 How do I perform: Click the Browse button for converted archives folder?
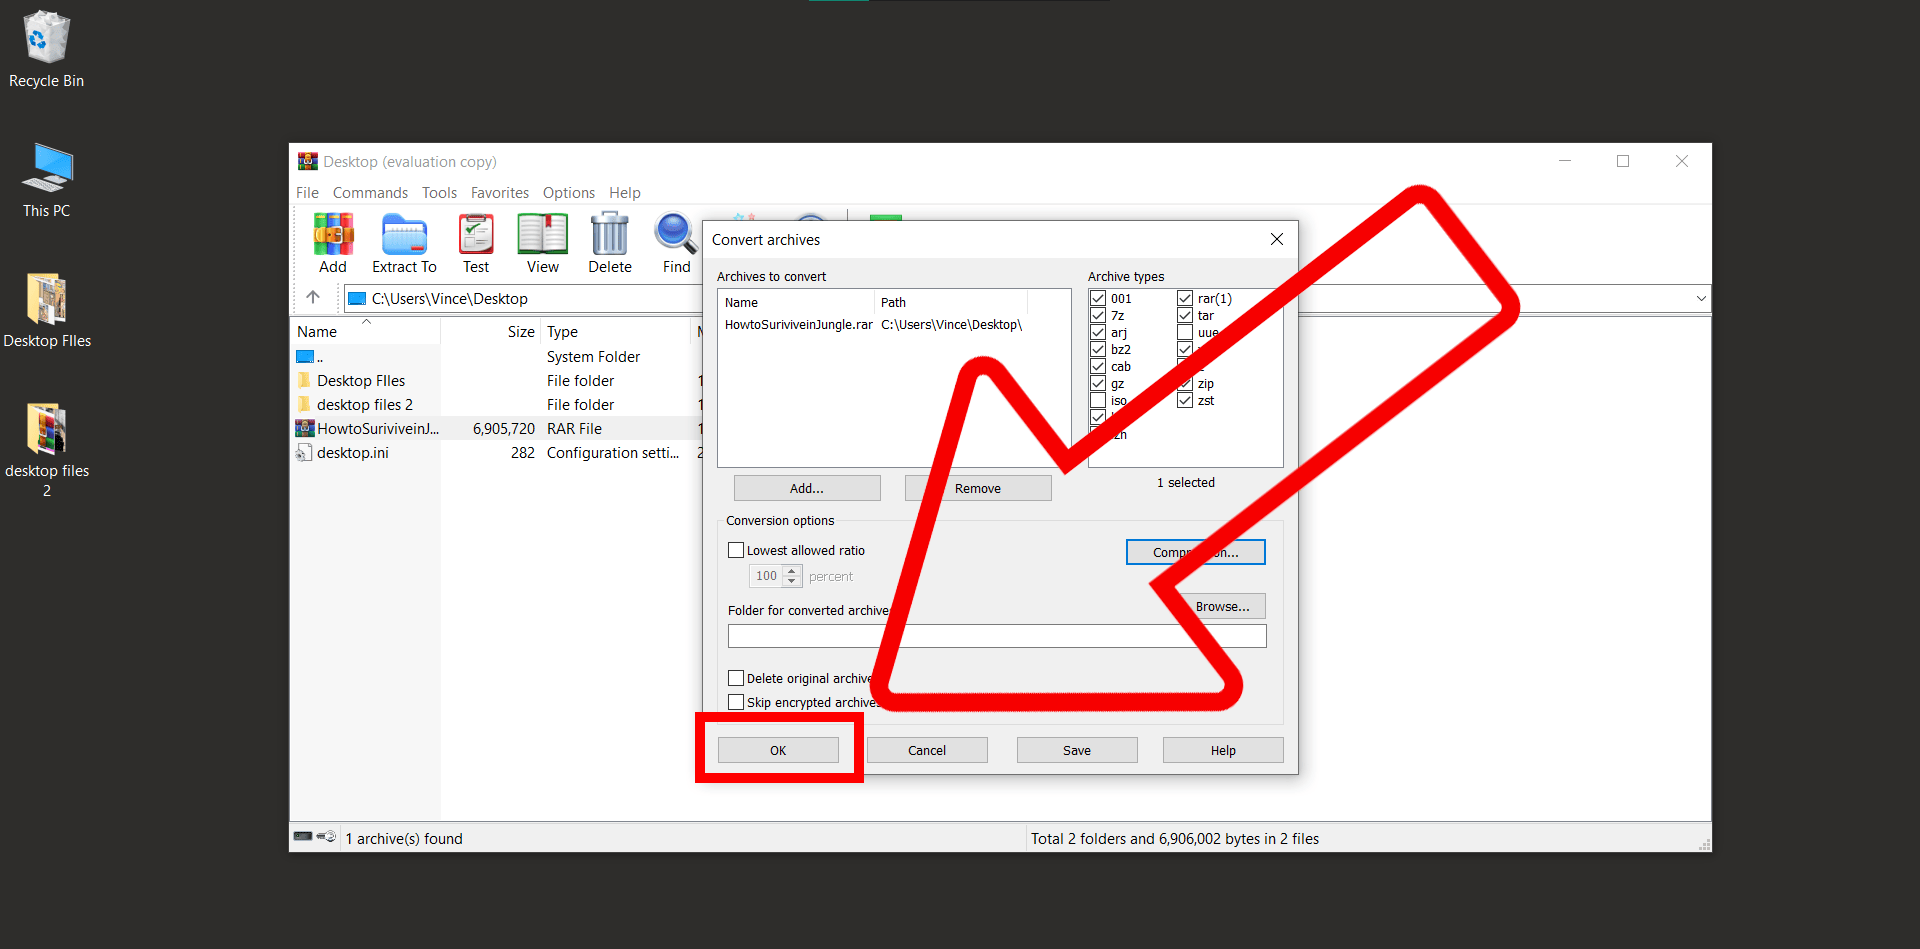[1223, 606]
